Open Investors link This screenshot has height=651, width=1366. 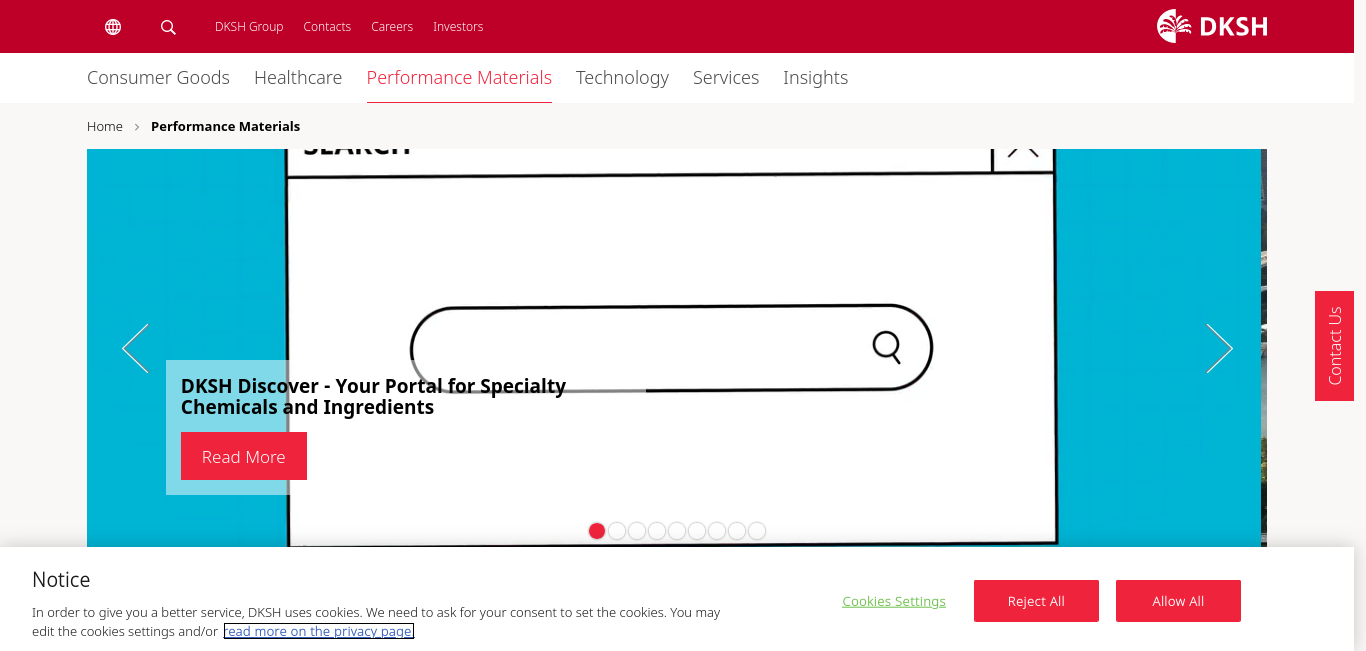pos(458,27)
